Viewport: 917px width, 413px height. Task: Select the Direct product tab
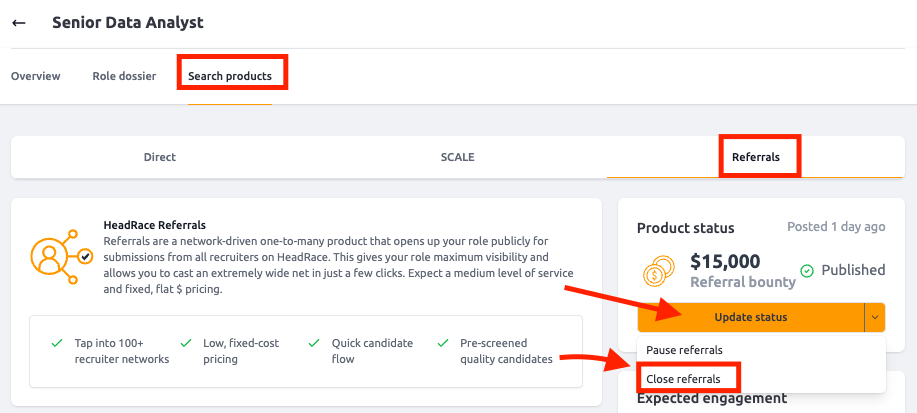point(160,157)
